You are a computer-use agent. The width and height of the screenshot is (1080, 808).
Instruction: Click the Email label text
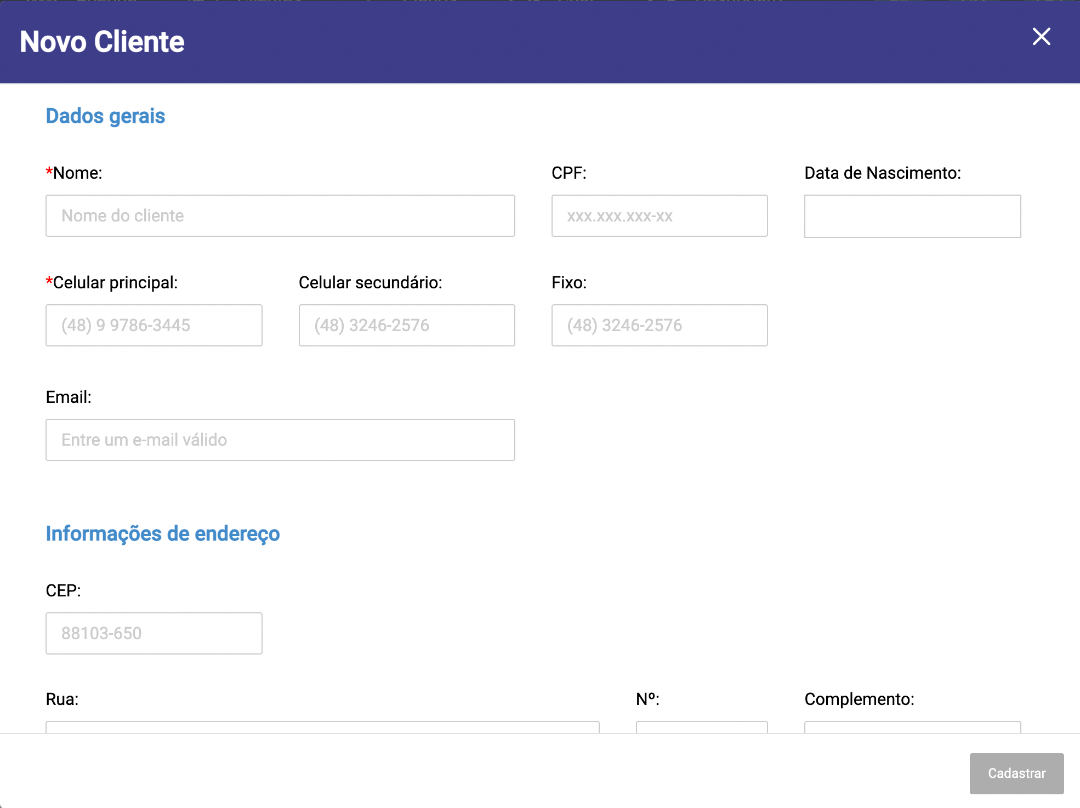pyautogui.click(x=68, y=397)
